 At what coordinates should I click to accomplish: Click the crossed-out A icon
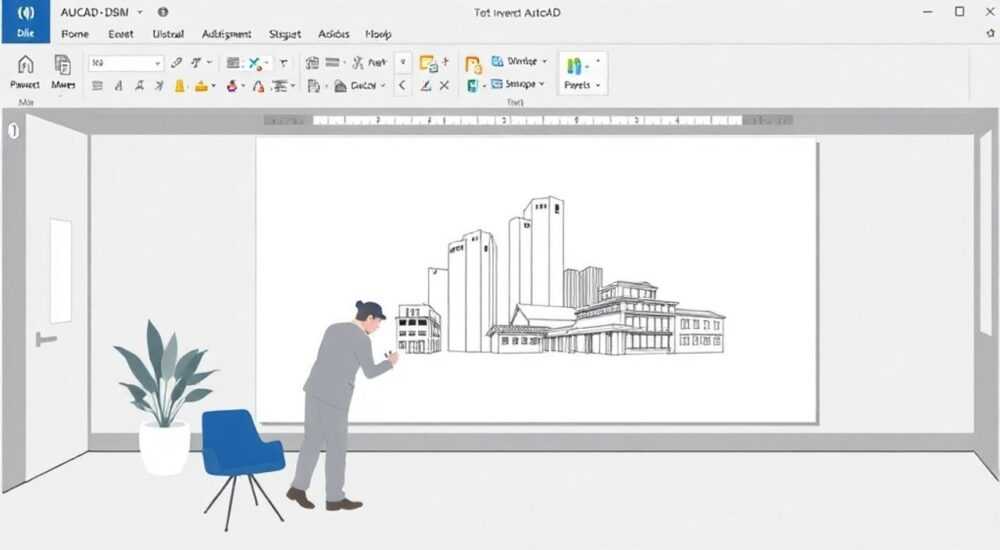[159, 85]
